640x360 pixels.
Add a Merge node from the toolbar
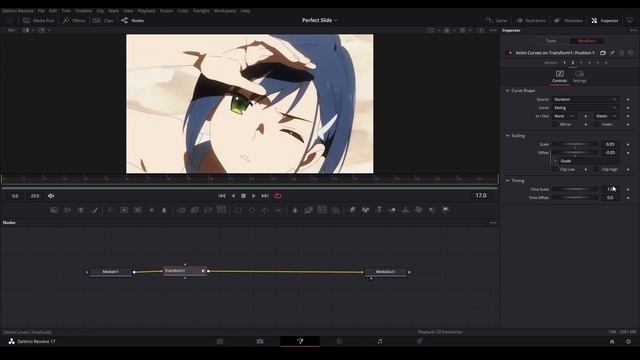[181, 210]
